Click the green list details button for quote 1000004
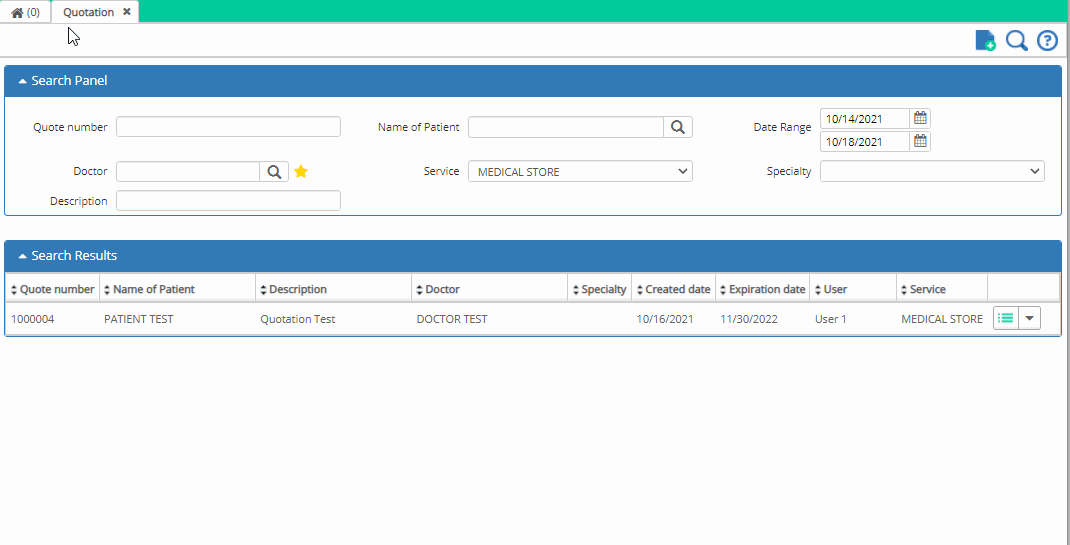The width and height of the screenshot is (1070, 545). coord(1006,319)
